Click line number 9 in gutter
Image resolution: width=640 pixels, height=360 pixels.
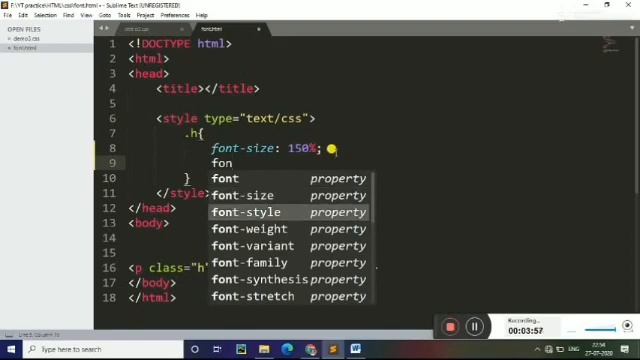tap(112, 163)
